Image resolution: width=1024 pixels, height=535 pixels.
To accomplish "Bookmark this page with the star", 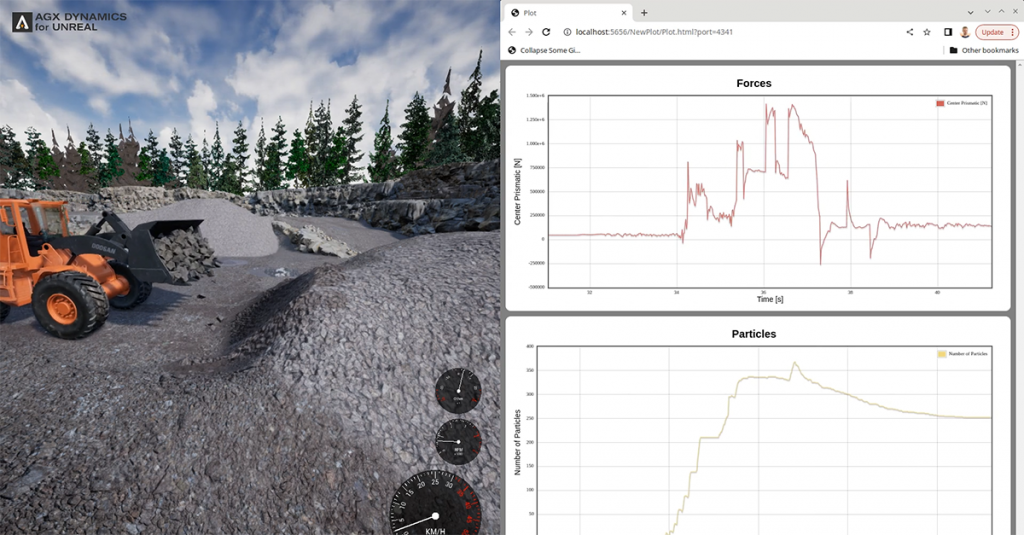I will (x=927, y=32).
